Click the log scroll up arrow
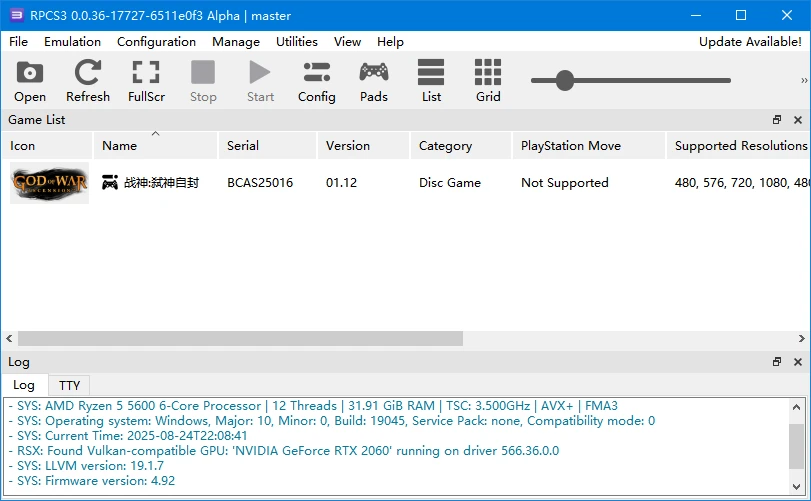Image resolution: width=811 pixels, height=501 pixels. tap(797, 407)
